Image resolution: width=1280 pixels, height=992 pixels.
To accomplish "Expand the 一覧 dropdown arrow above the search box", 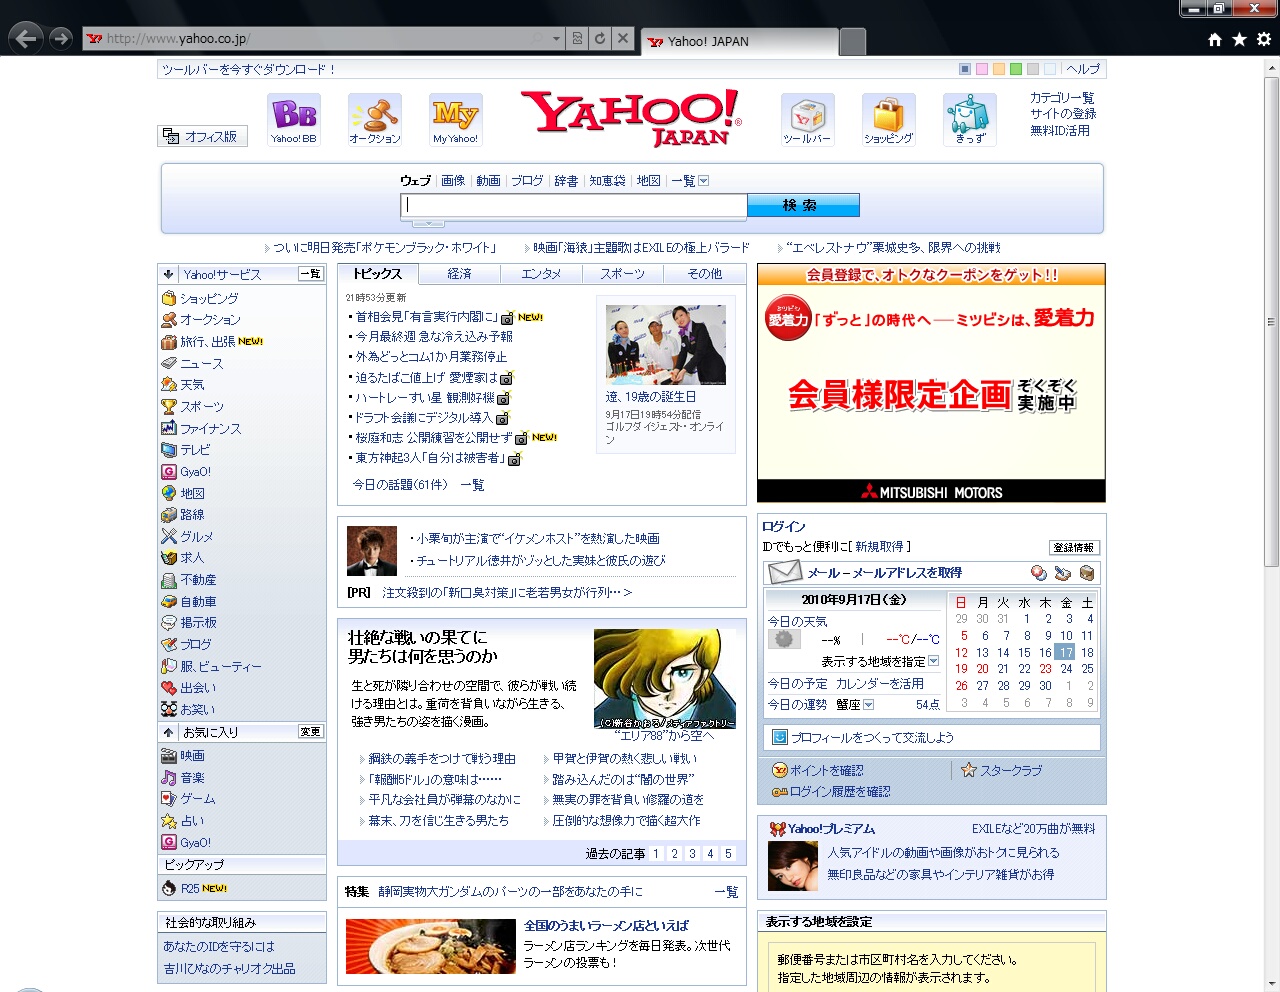I will (x=703, y=181).
